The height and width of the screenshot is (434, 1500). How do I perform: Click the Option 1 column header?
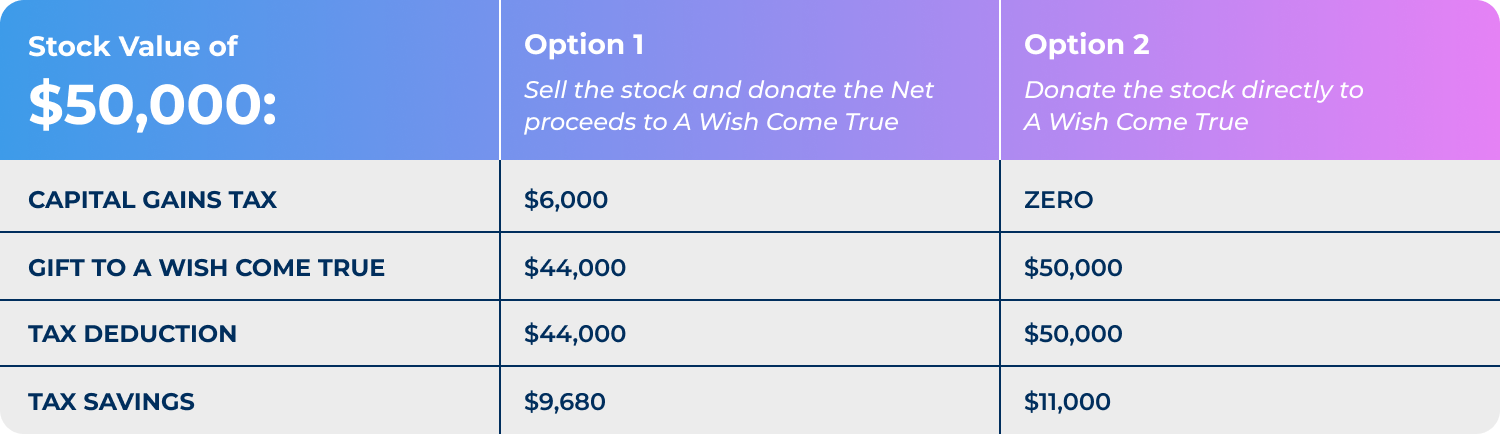coord(584,45)
